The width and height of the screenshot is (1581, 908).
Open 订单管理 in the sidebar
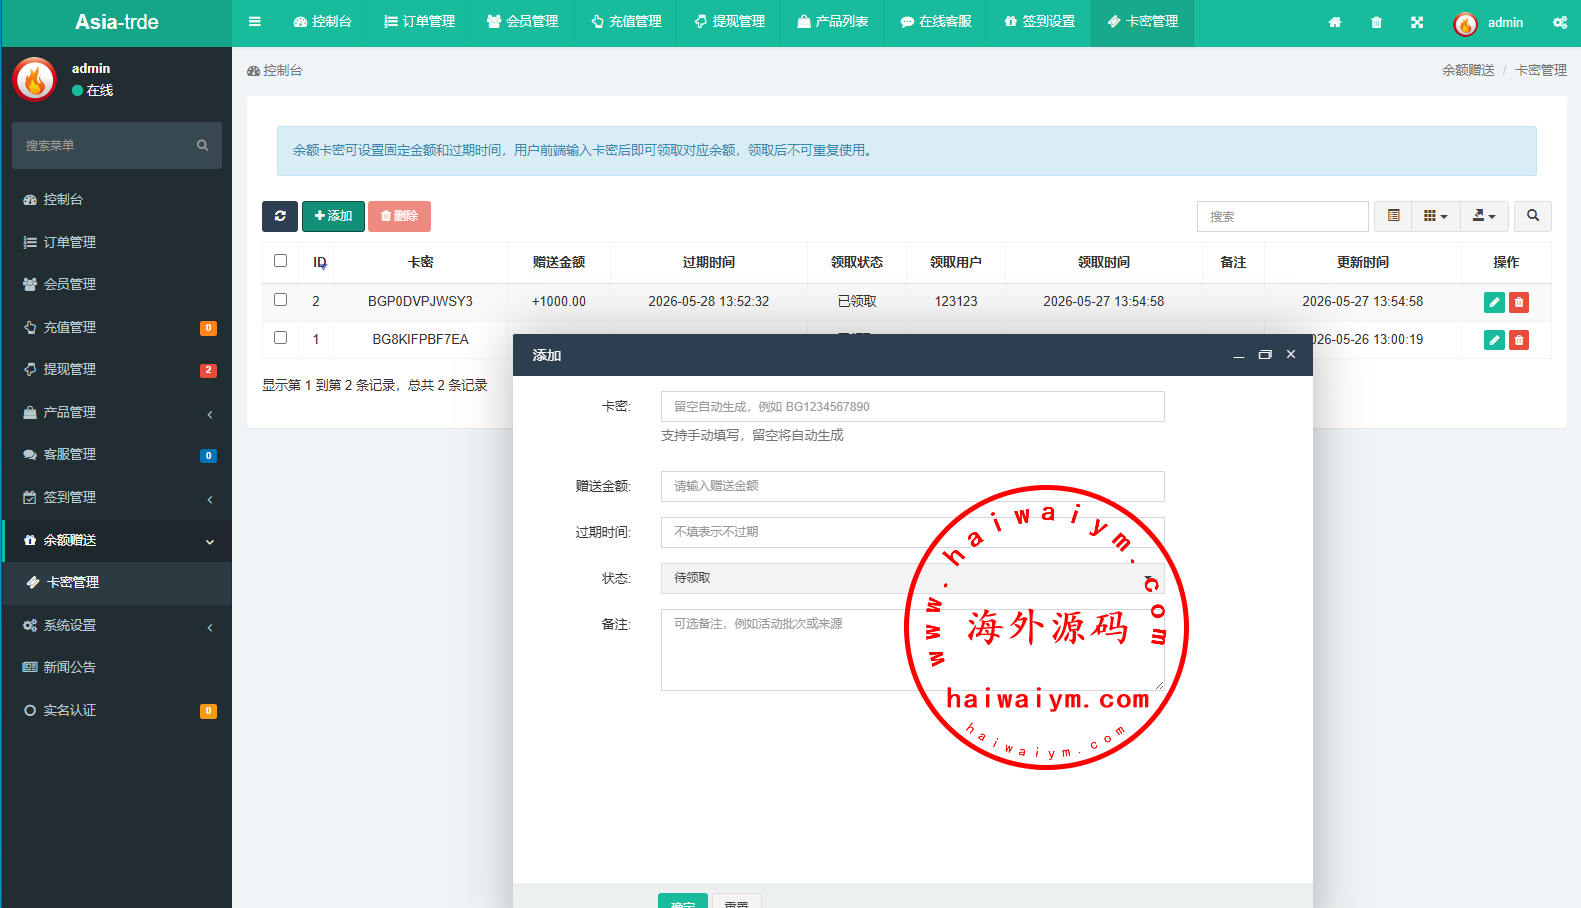[x=117, y=242]
